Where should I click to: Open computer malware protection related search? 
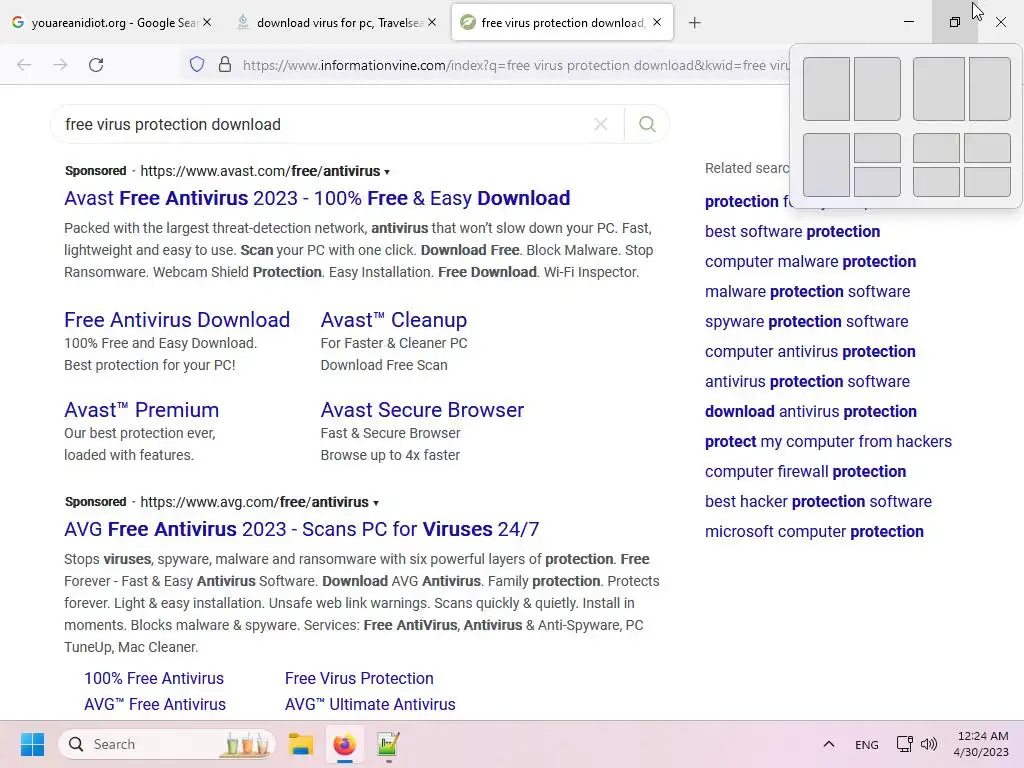(810, 262)
